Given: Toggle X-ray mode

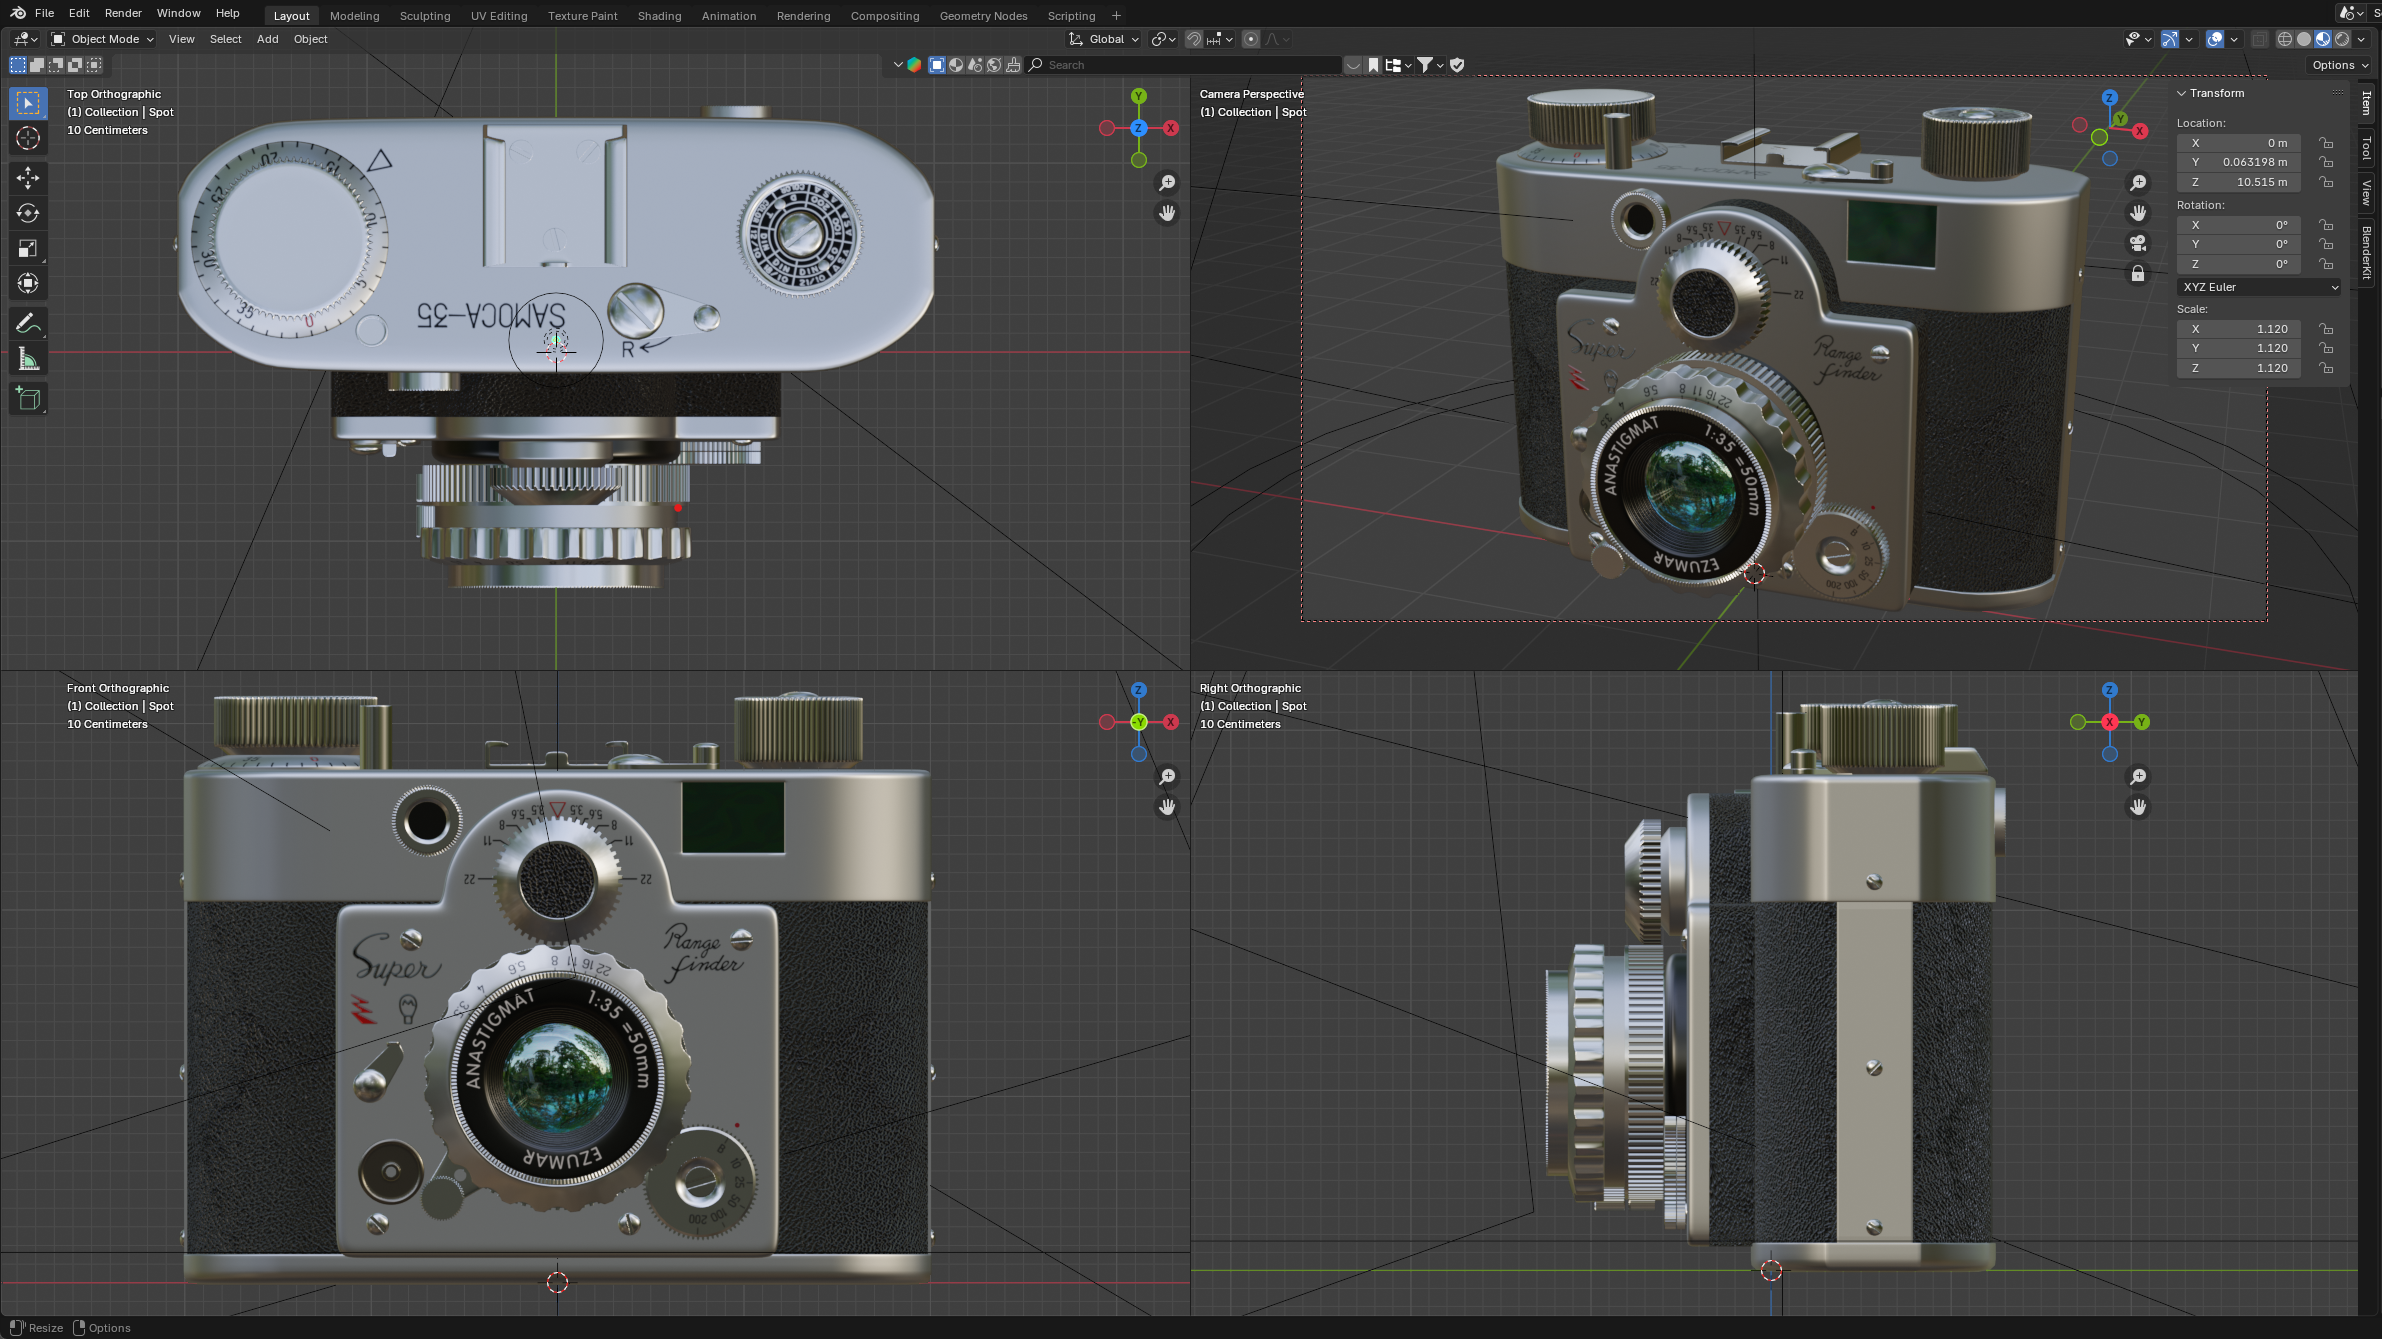Looking at the screenshot, I should (2259, 39).
